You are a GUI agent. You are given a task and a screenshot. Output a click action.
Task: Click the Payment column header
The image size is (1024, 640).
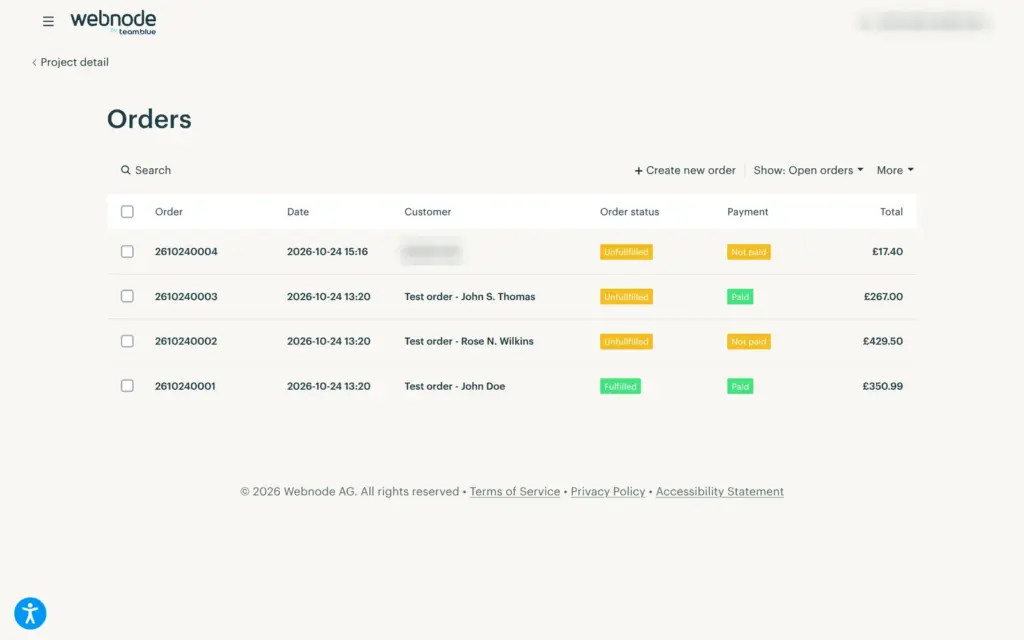[x=748, y=212]
